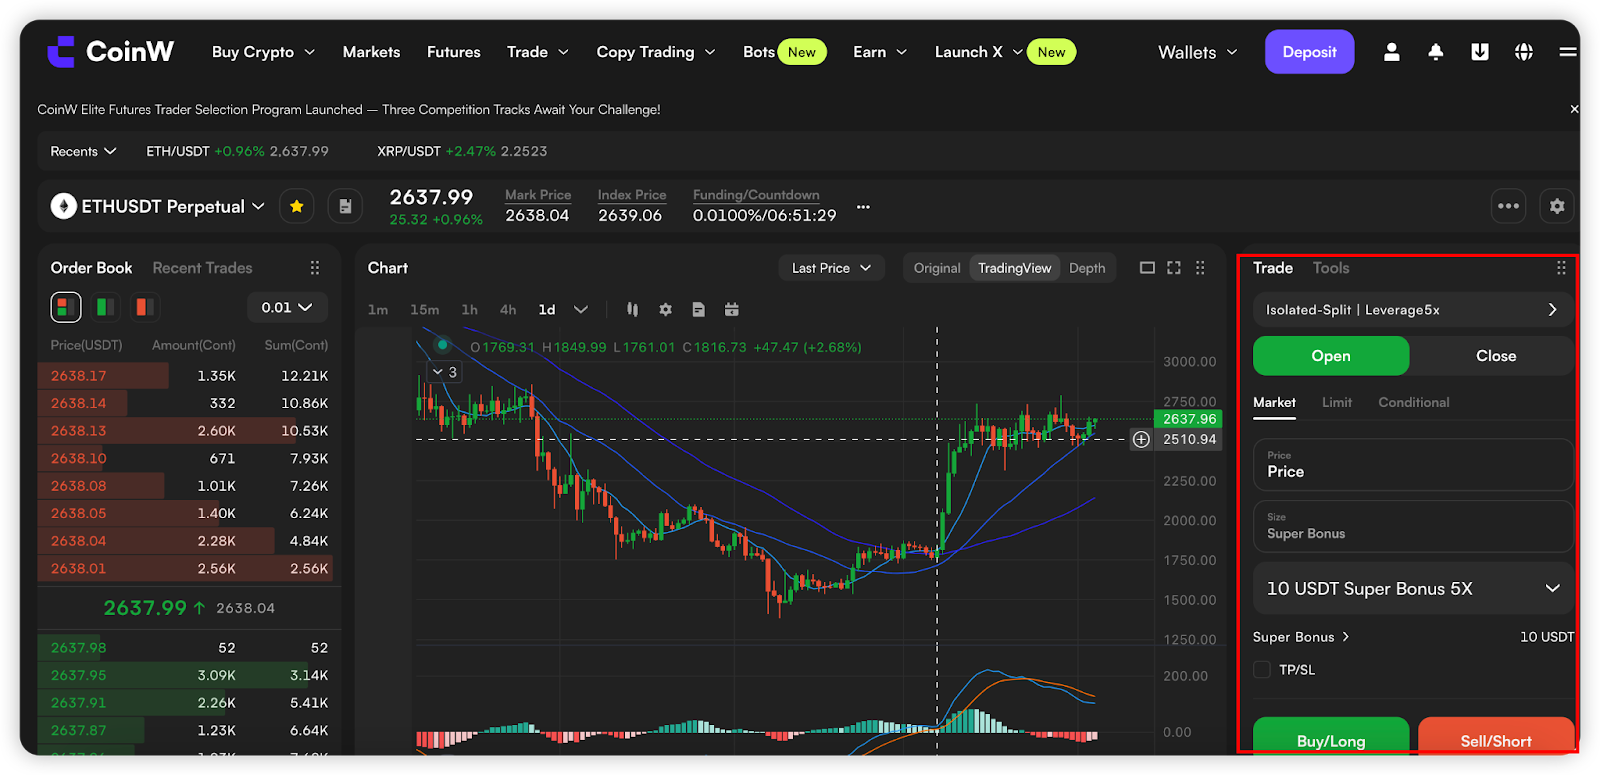The width and height of the screenshot is (1600, 775).
Task: Tick the TP/SL checkbox
Action: (x=1262, y=670)
